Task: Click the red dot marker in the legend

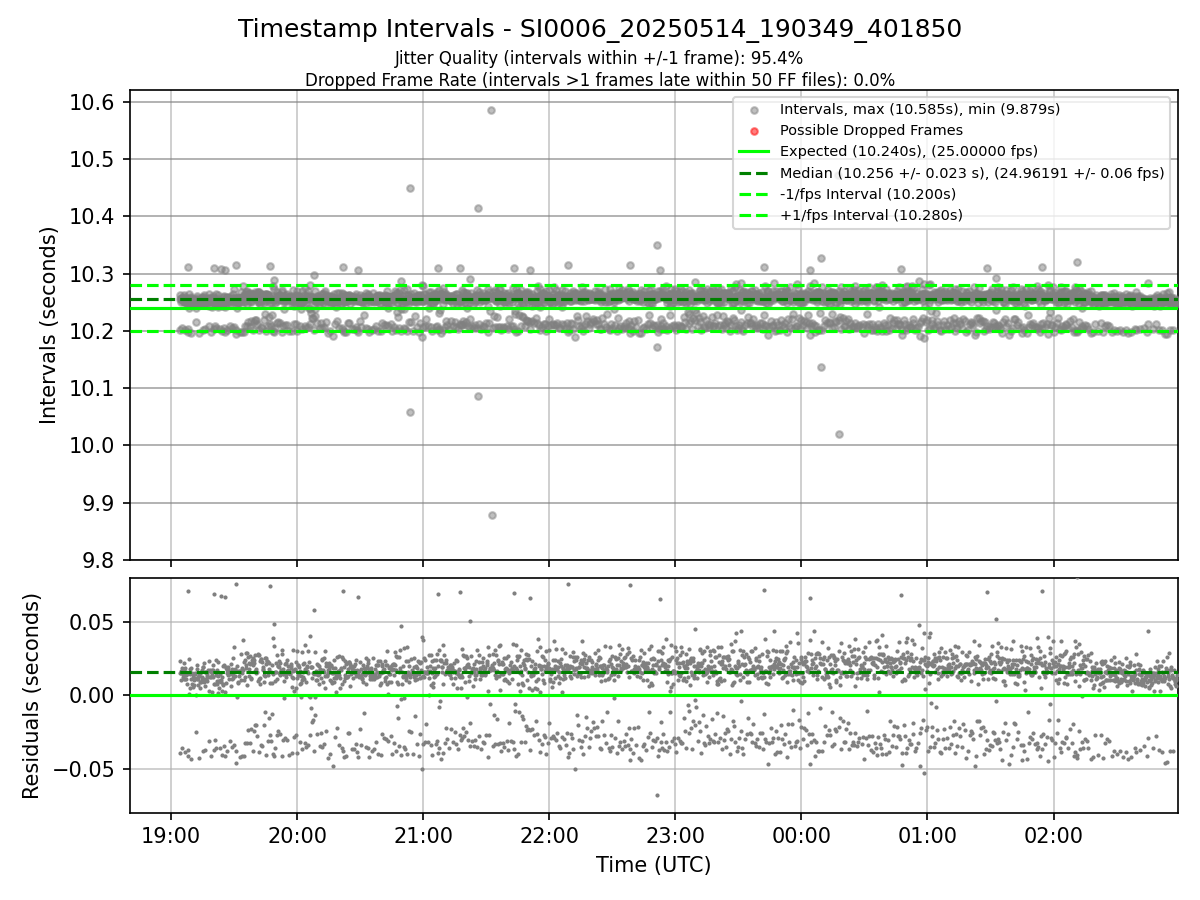Action: click(755, 131)
